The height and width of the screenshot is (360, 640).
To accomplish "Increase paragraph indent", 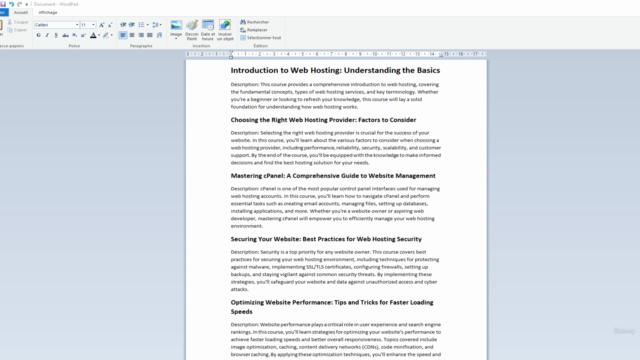I will coord(132,25).
